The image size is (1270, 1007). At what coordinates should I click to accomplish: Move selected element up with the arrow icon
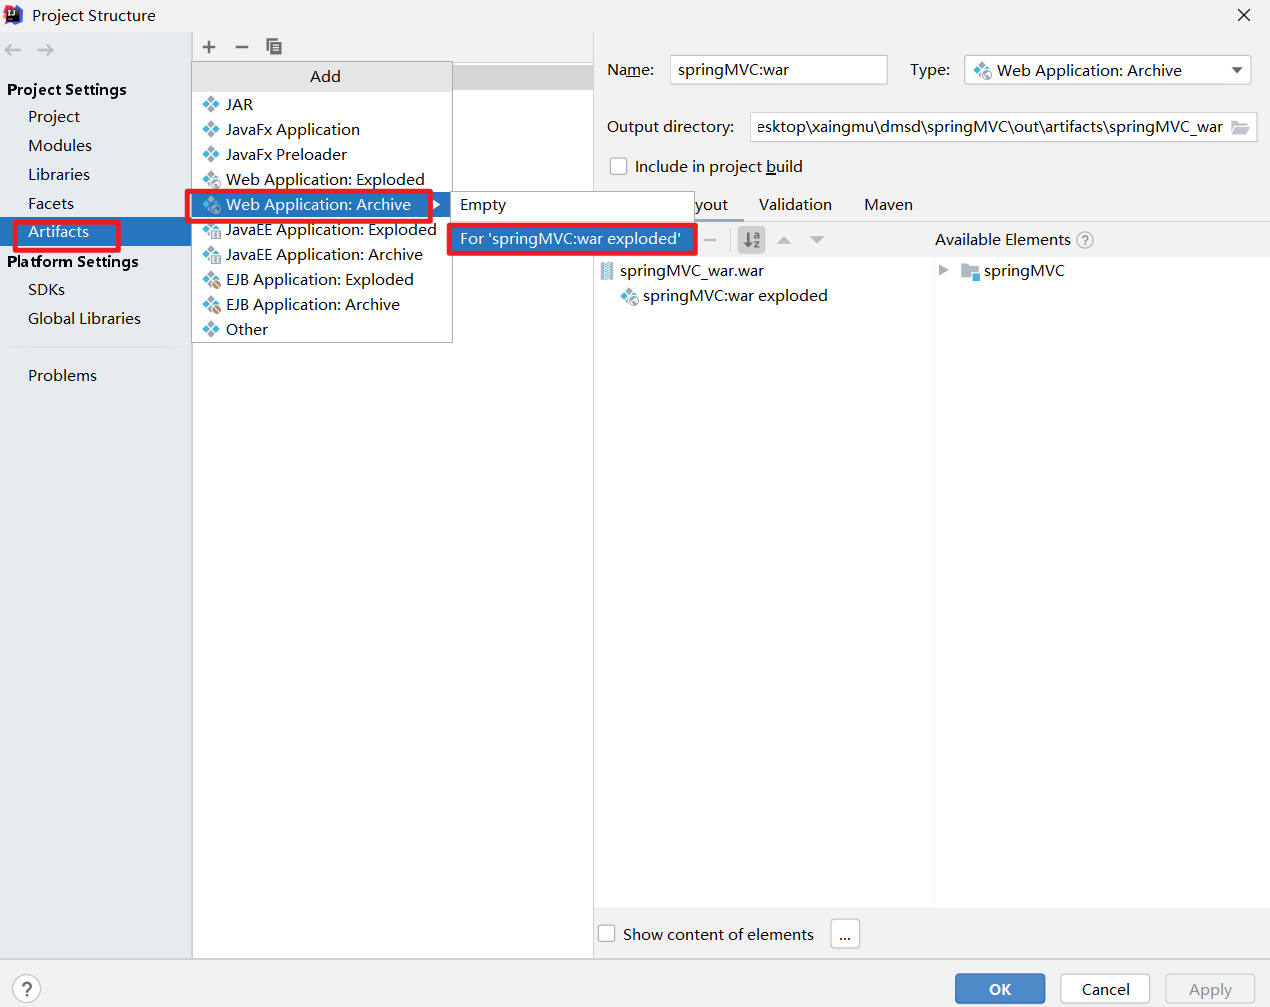point(784,239)
